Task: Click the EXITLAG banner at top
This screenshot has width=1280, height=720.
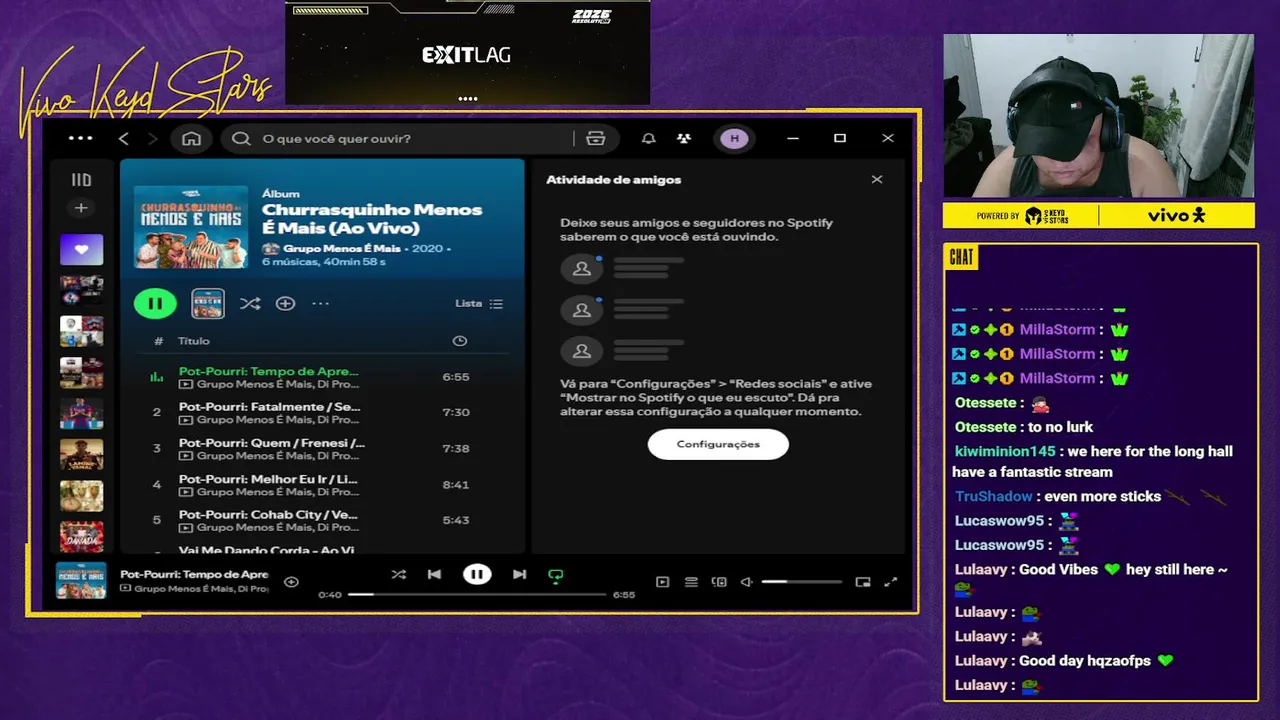Action: coord(467,54)
